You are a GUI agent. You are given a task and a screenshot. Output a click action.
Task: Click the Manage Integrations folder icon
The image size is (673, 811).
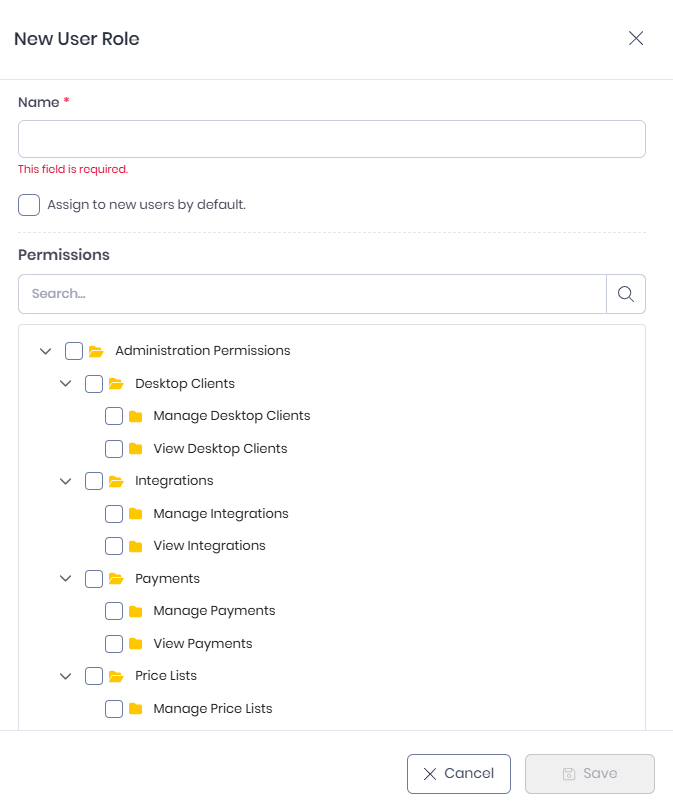point(136,514)
